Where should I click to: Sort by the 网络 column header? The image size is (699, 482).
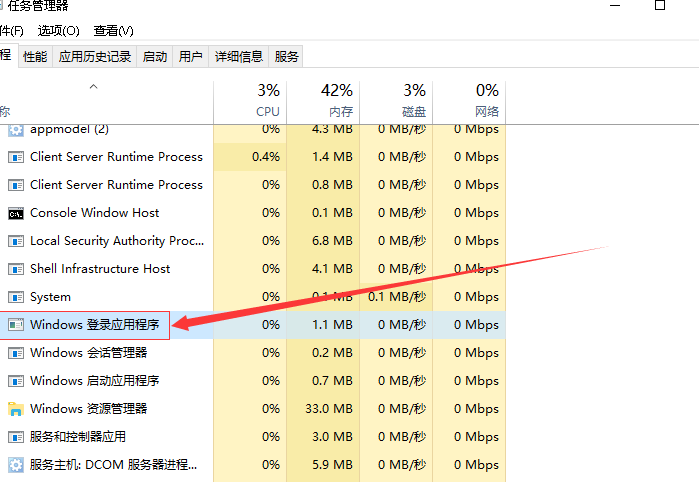[x=469, y=101]
